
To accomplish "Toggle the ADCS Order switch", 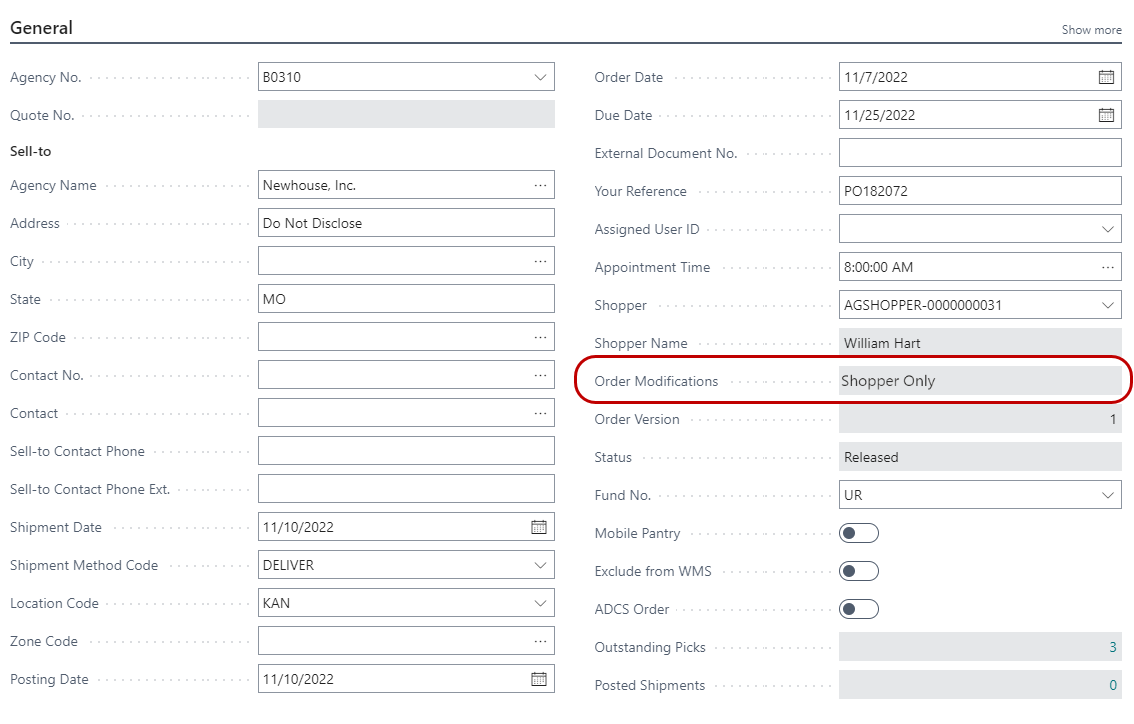I will click(859, 609).
